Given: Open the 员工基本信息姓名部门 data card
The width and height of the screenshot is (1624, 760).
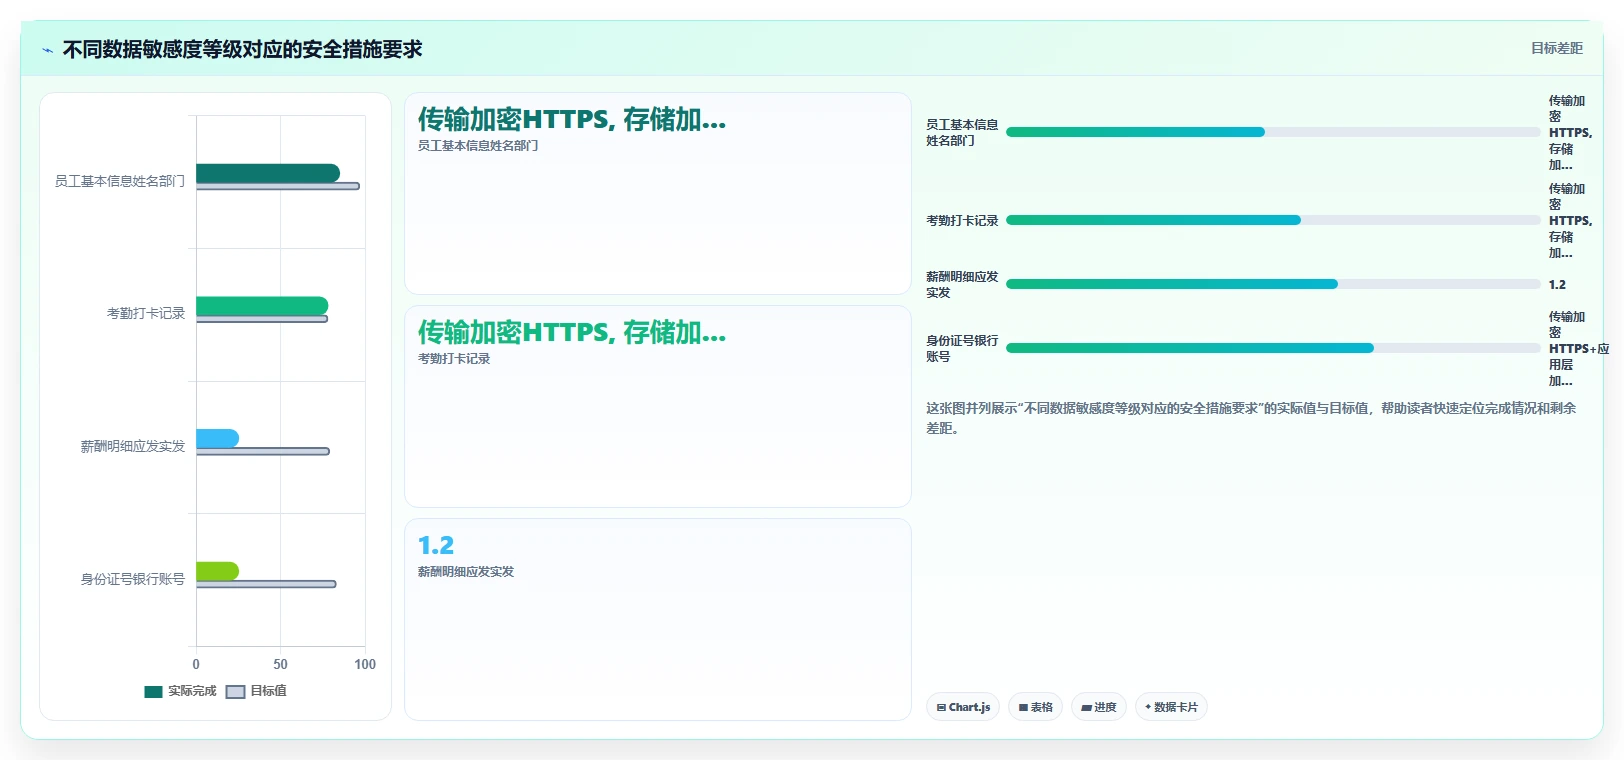Looking at the screenshot, I should (x=658, y=194).
